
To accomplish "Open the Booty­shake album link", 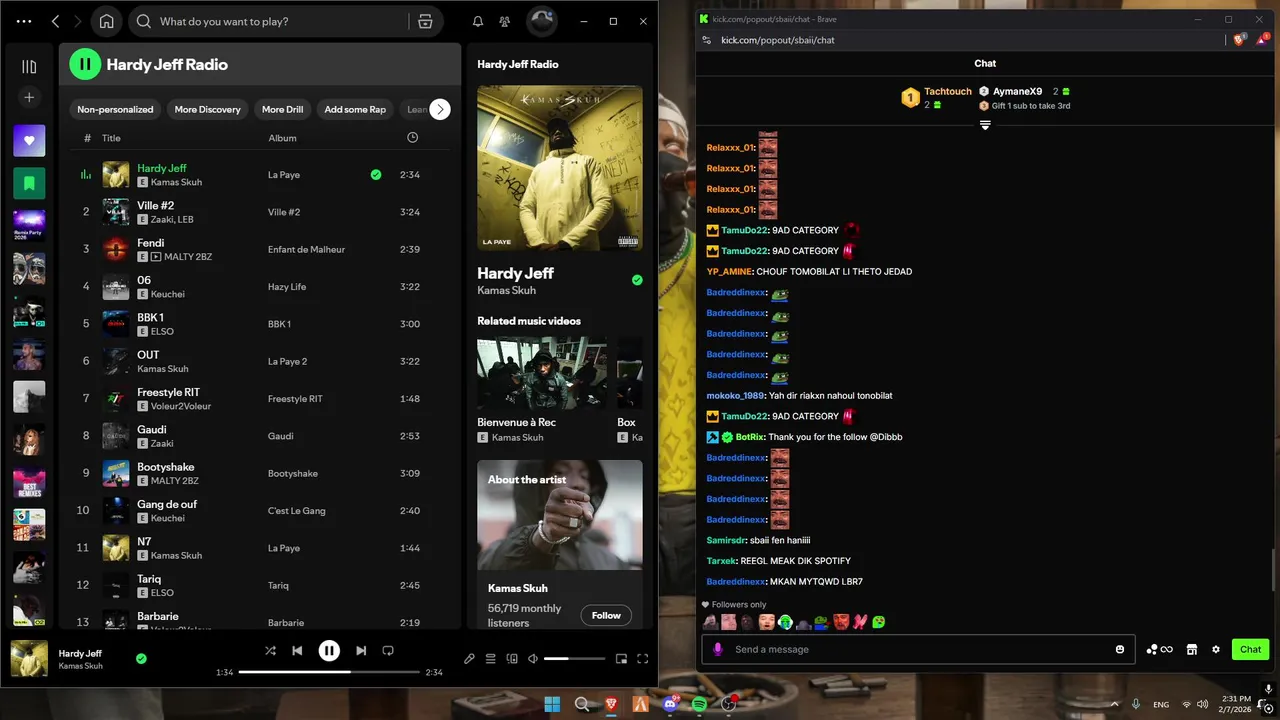I will pyautogui.click(x=292, y=473).
